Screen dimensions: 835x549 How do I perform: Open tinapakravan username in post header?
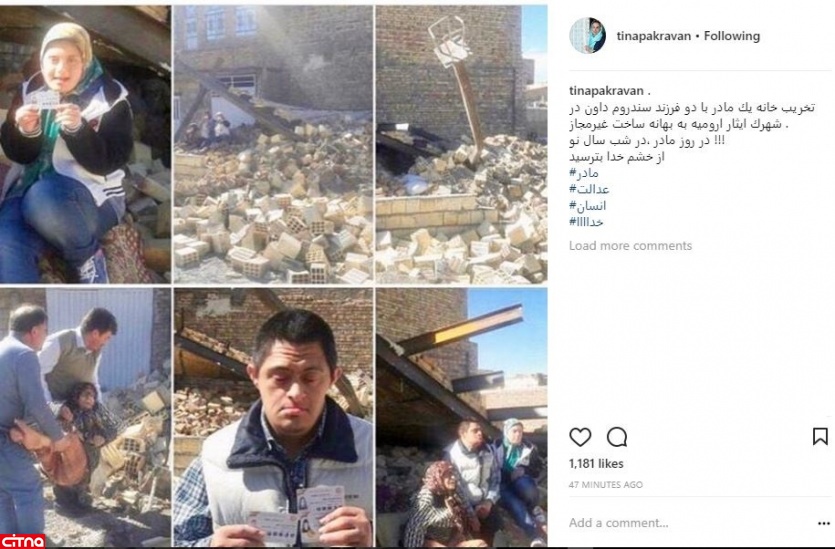[x=653, y=36]
